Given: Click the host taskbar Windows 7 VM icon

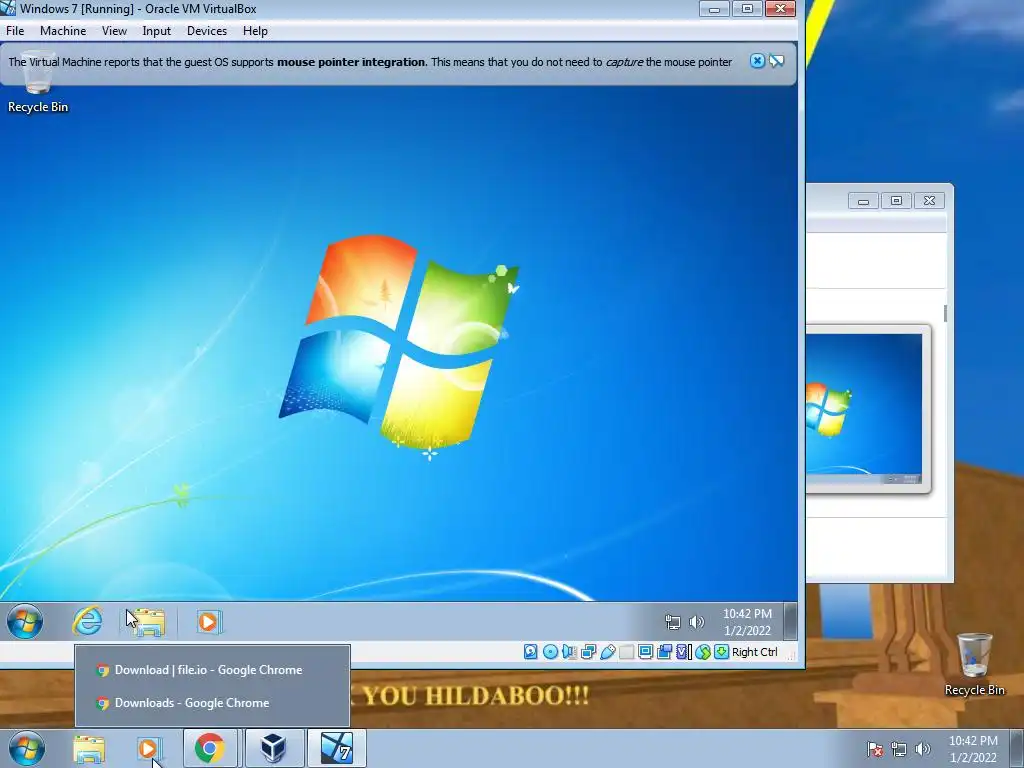Looking at the screenshot, I should (x=336, y=748).
